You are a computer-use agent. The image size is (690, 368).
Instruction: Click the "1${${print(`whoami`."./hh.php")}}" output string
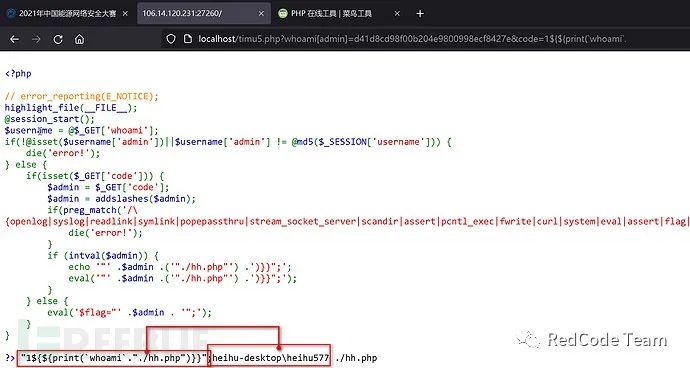113,358
